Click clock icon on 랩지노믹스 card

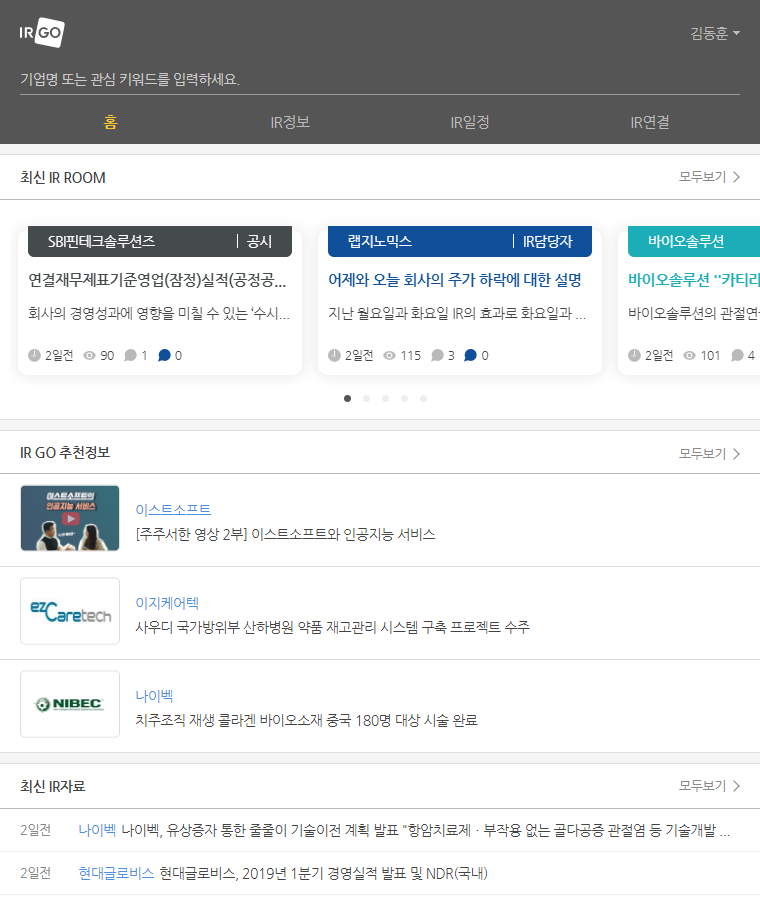point(334,356)
